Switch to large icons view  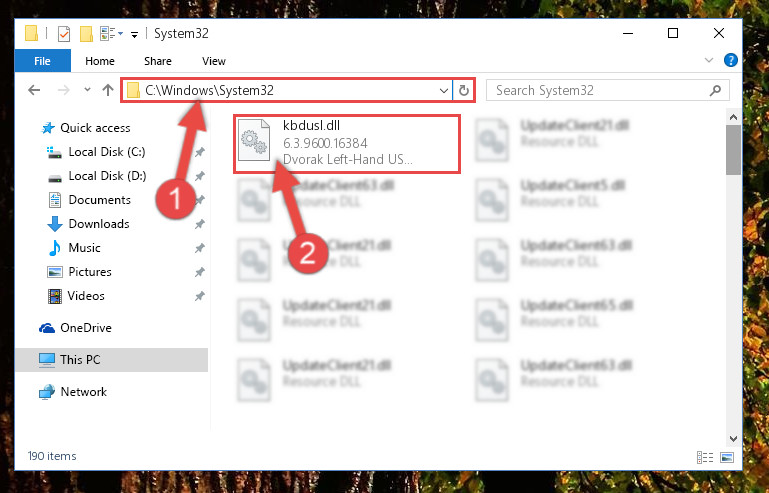[x=727, y=457]
